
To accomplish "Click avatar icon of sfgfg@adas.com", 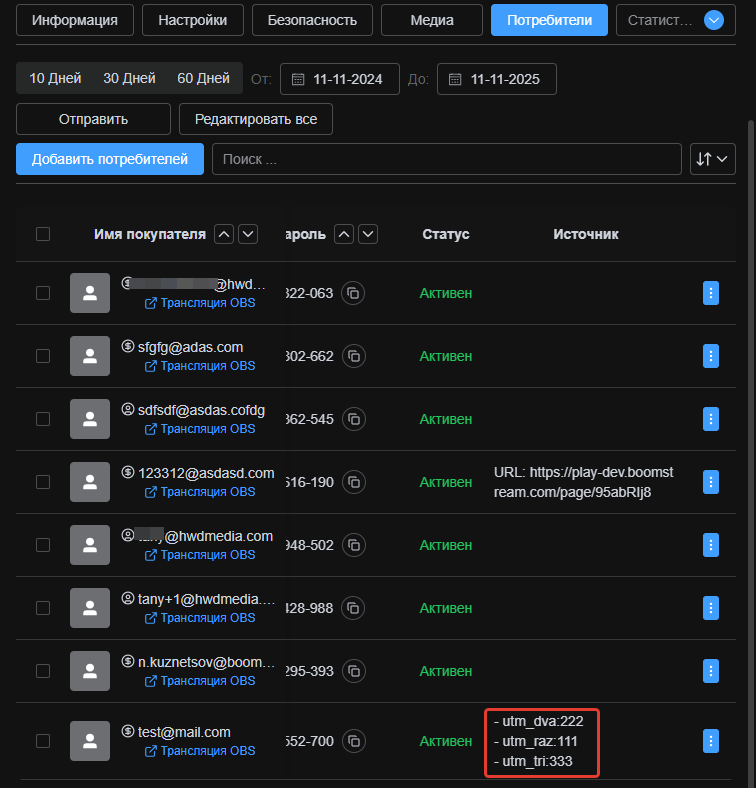I will 90,356.
